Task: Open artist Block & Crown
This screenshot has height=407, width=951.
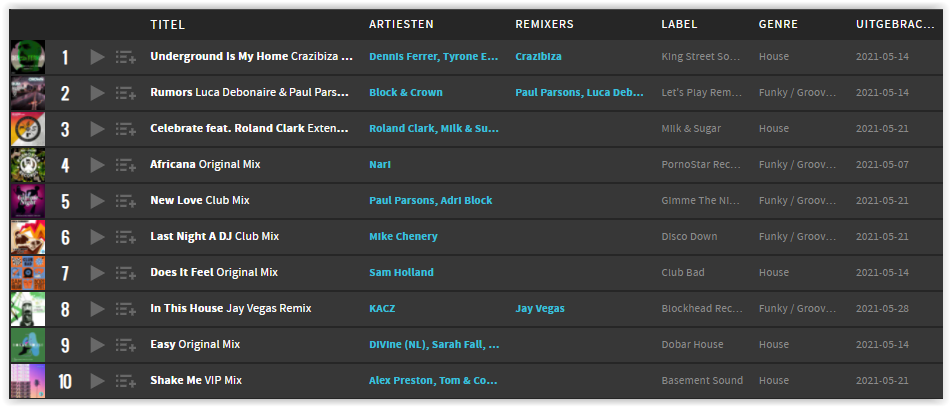Action: click(406, 93)
